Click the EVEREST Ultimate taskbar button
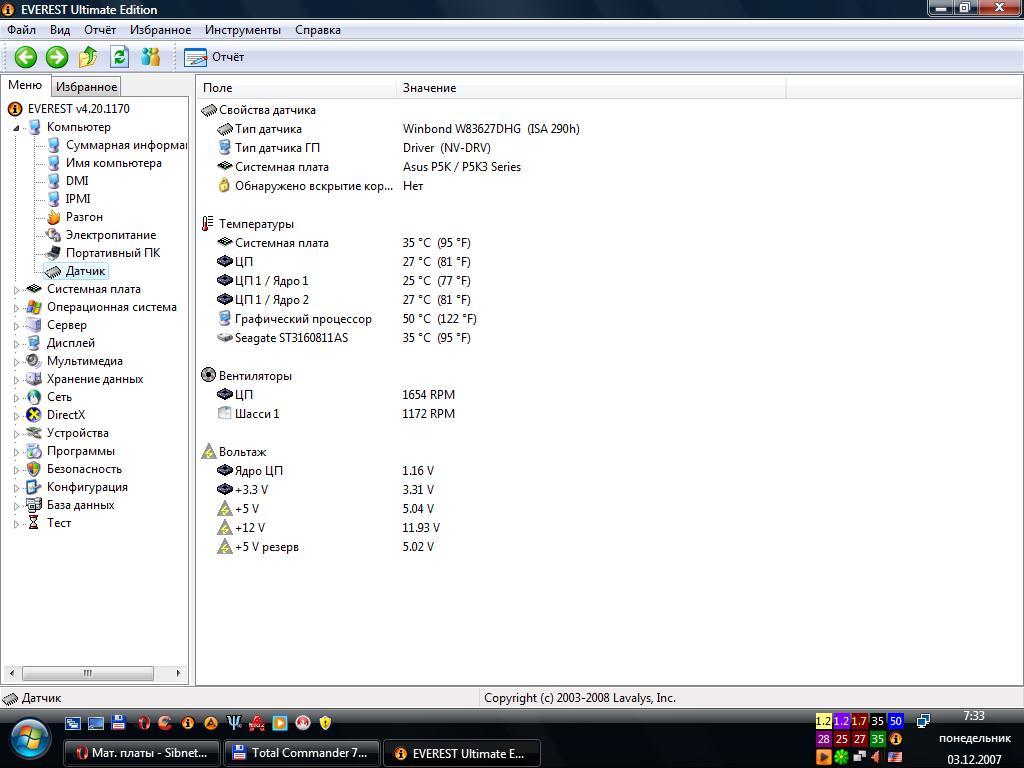1024x768 pixels. (x=461, y=753)
